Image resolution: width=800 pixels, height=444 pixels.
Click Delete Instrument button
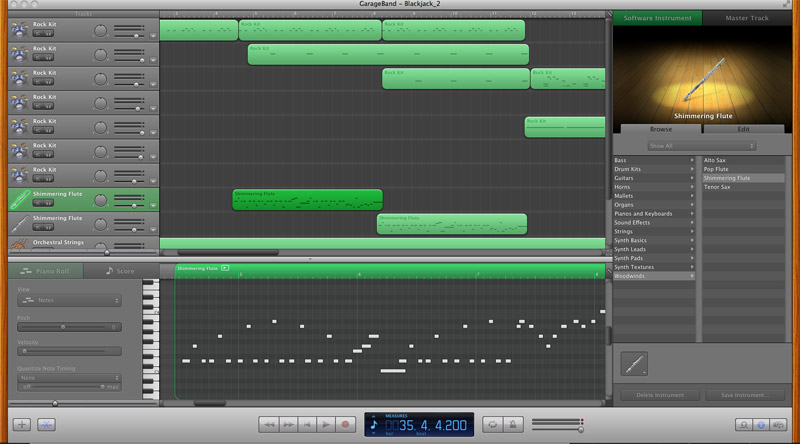(660, 395)
